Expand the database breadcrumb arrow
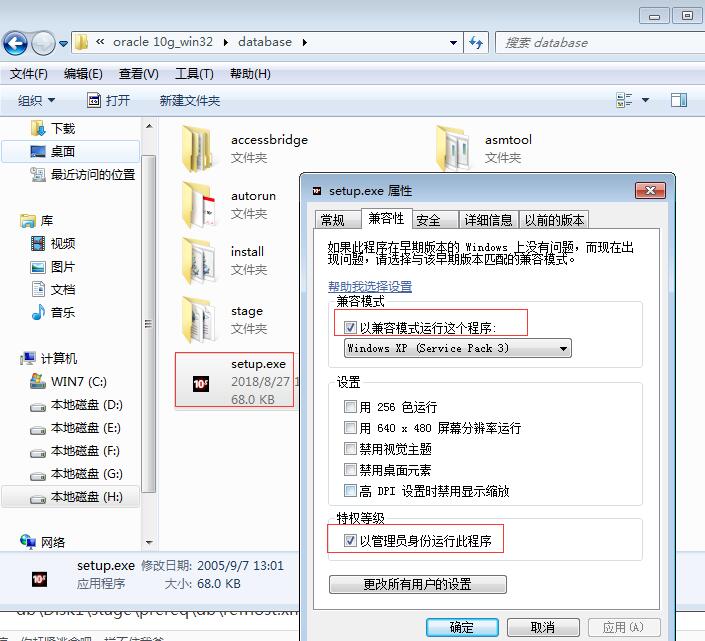The height and width of the screenshot is (641, 705). [305, 43]
